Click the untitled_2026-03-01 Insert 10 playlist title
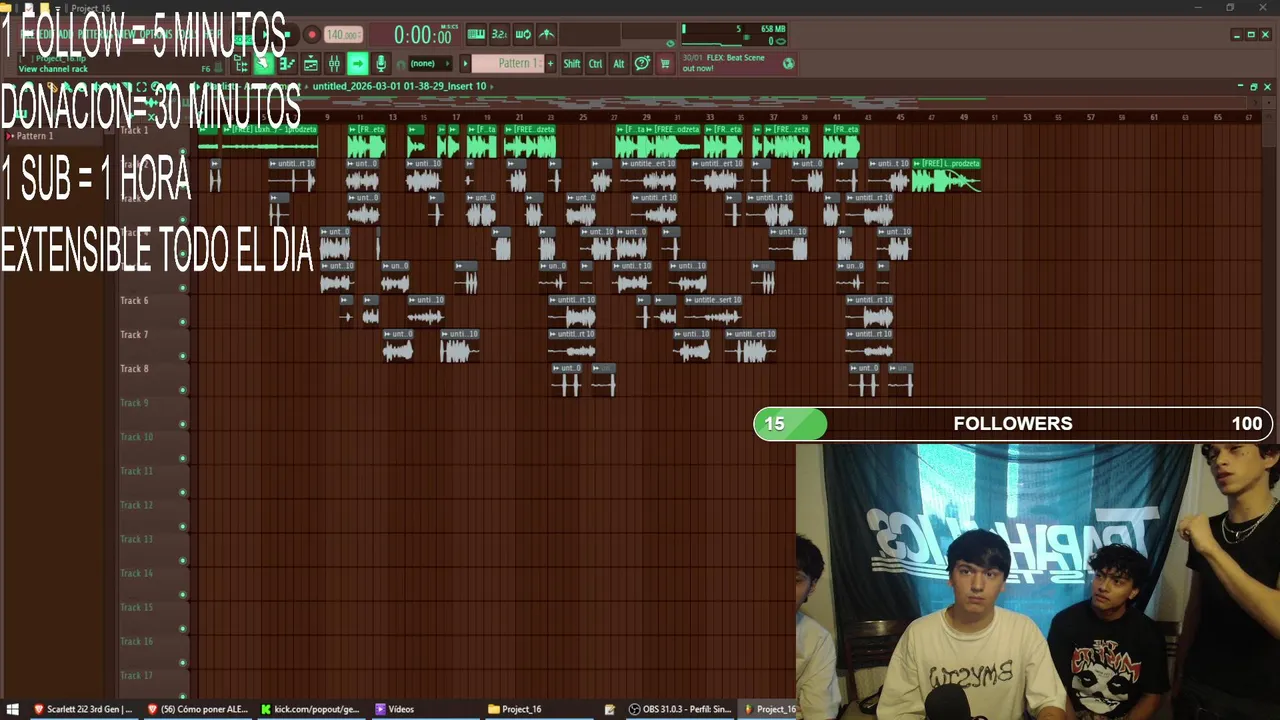1280x720 pixels. click(399, 87)
